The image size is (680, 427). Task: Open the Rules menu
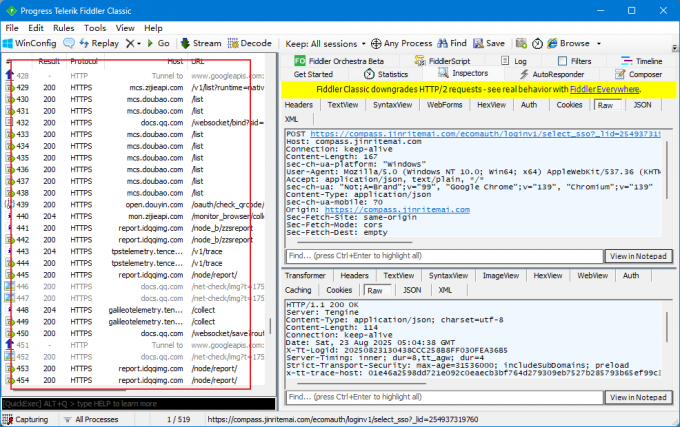click(x=63, y=28)
